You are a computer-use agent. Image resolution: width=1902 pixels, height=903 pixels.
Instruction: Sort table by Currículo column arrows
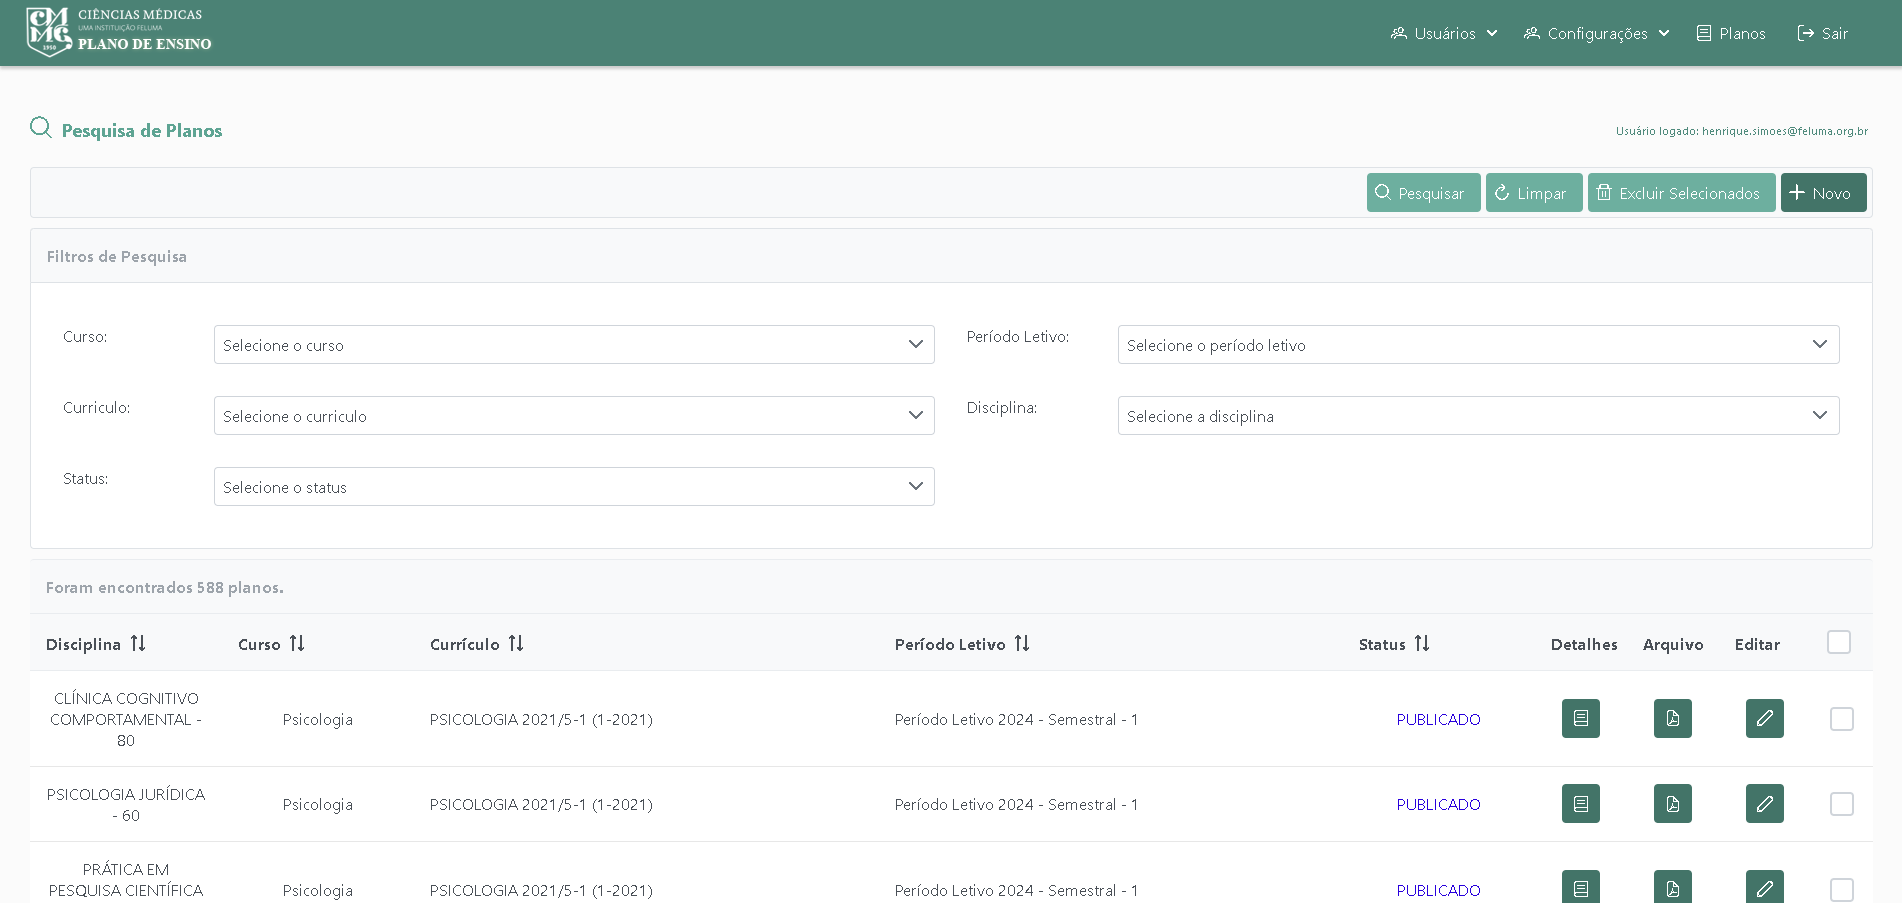(x=516, y=644)
